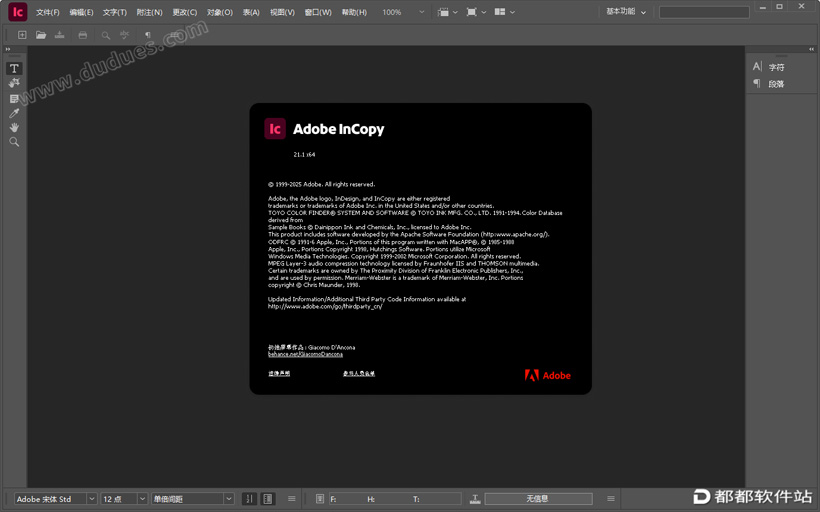Click the text fit progress icon
This screenshot has width=820, height=512.
[475, 499]
